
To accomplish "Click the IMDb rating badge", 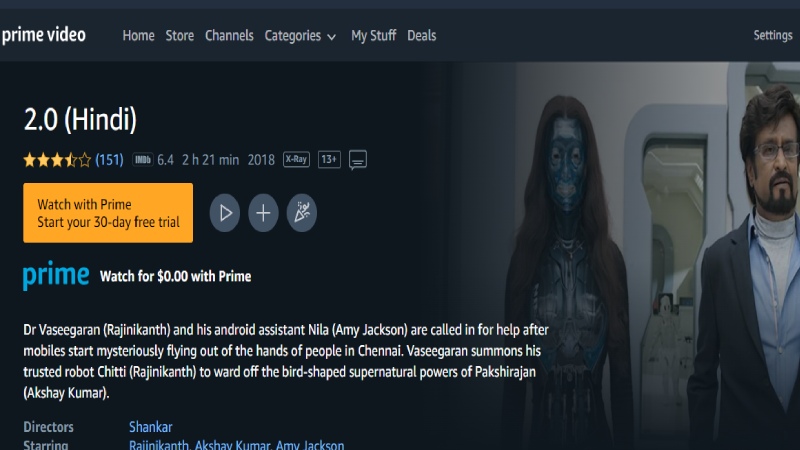I will pyautogui.click(x=142, y=160).
